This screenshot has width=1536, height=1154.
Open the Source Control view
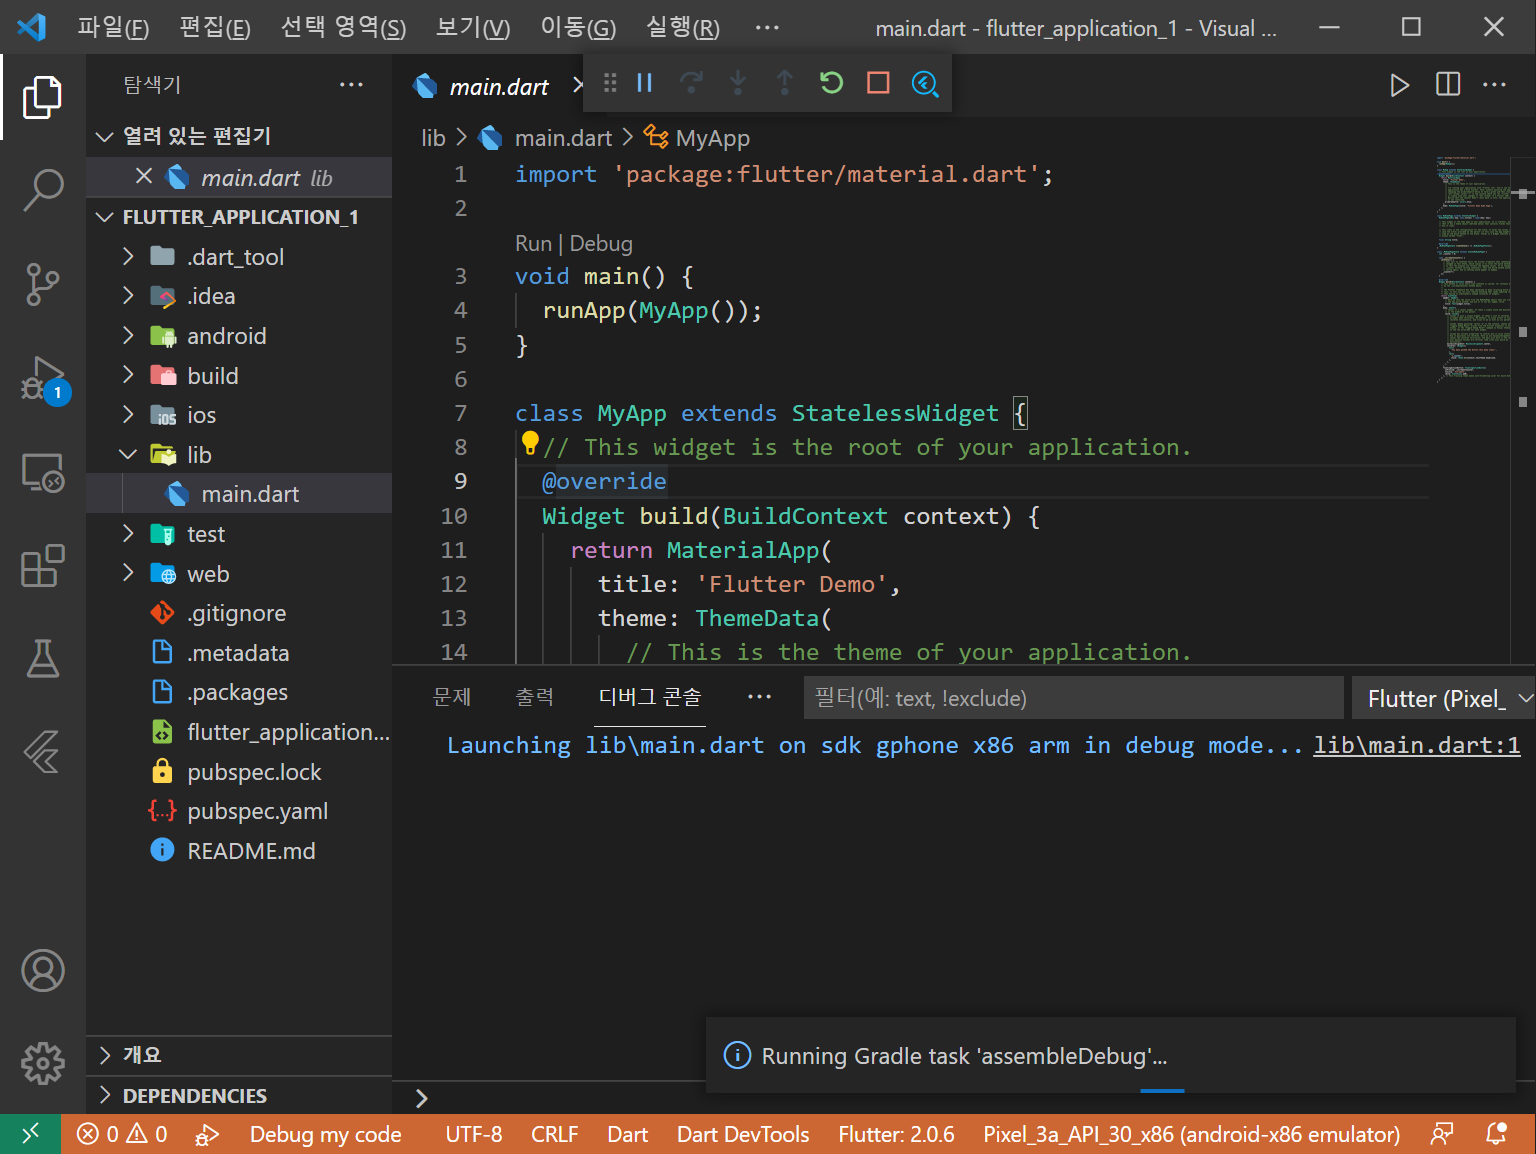[x=42, y=284]
